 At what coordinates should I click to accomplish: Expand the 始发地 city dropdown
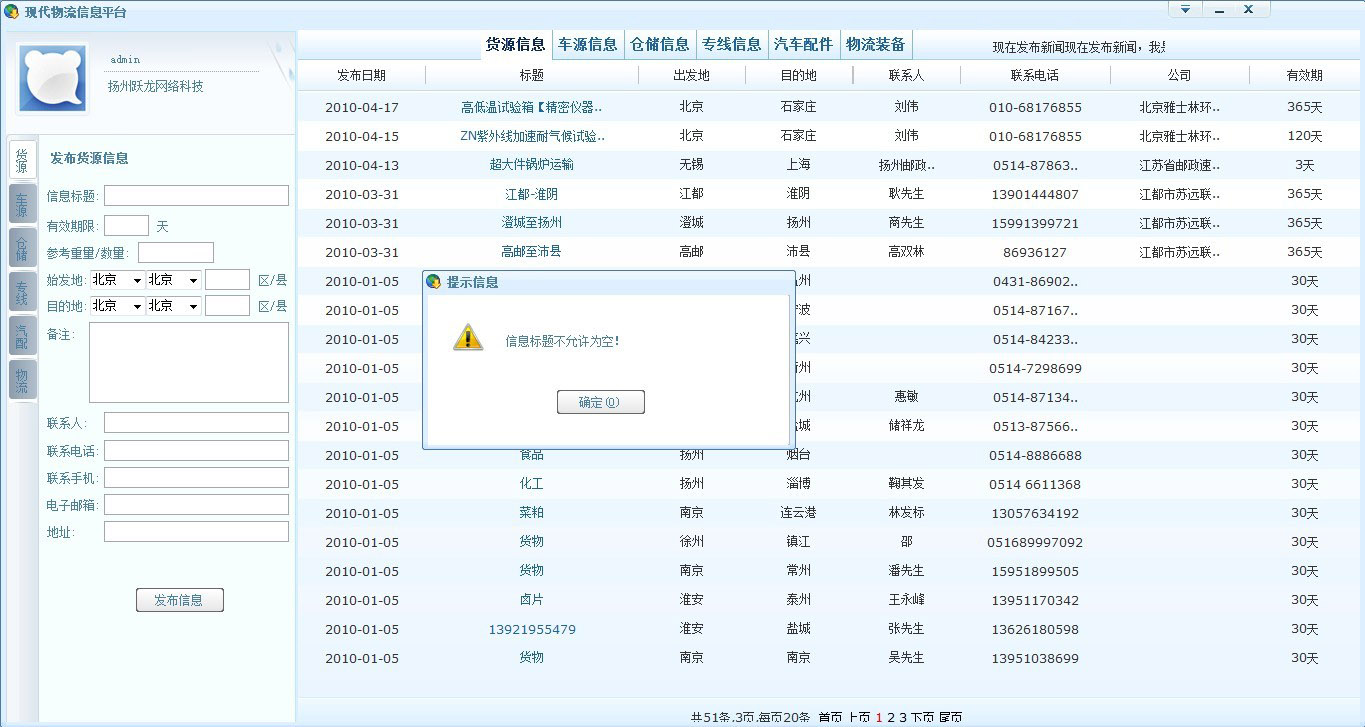pyautogui.click(x=174, y=280)
